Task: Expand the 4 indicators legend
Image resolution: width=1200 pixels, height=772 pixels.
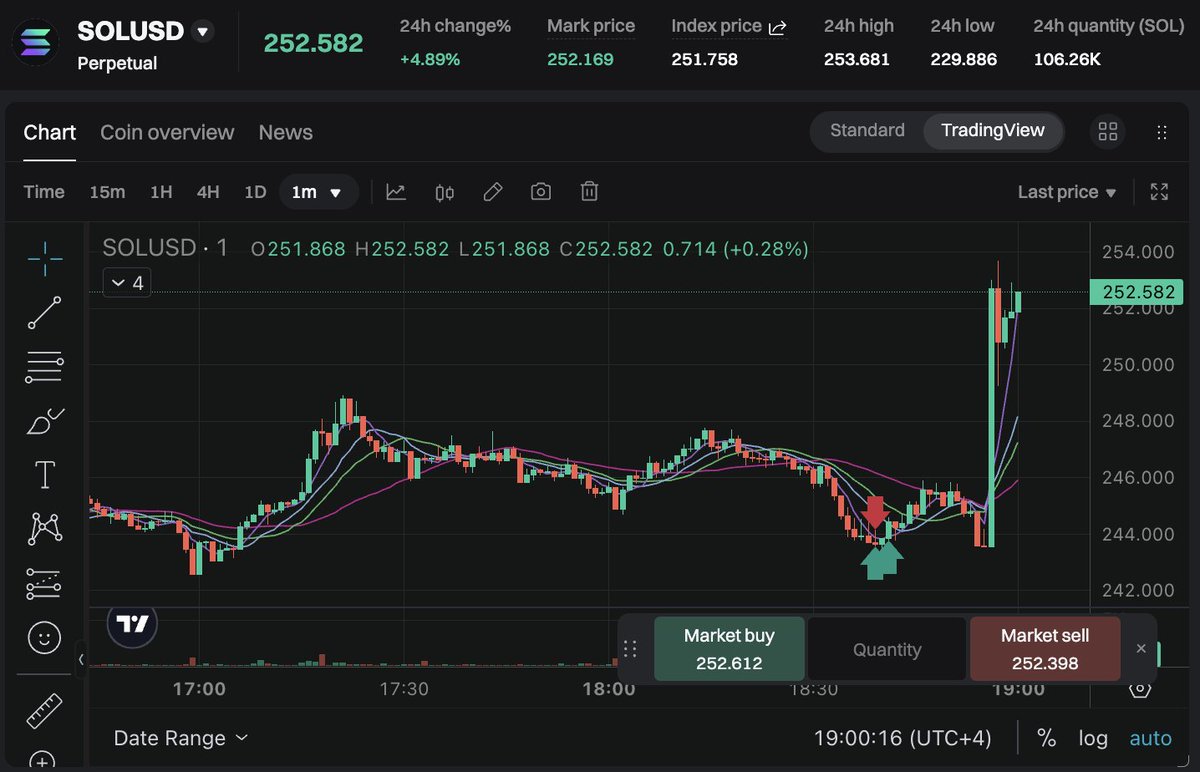Action: click(127, 283)
